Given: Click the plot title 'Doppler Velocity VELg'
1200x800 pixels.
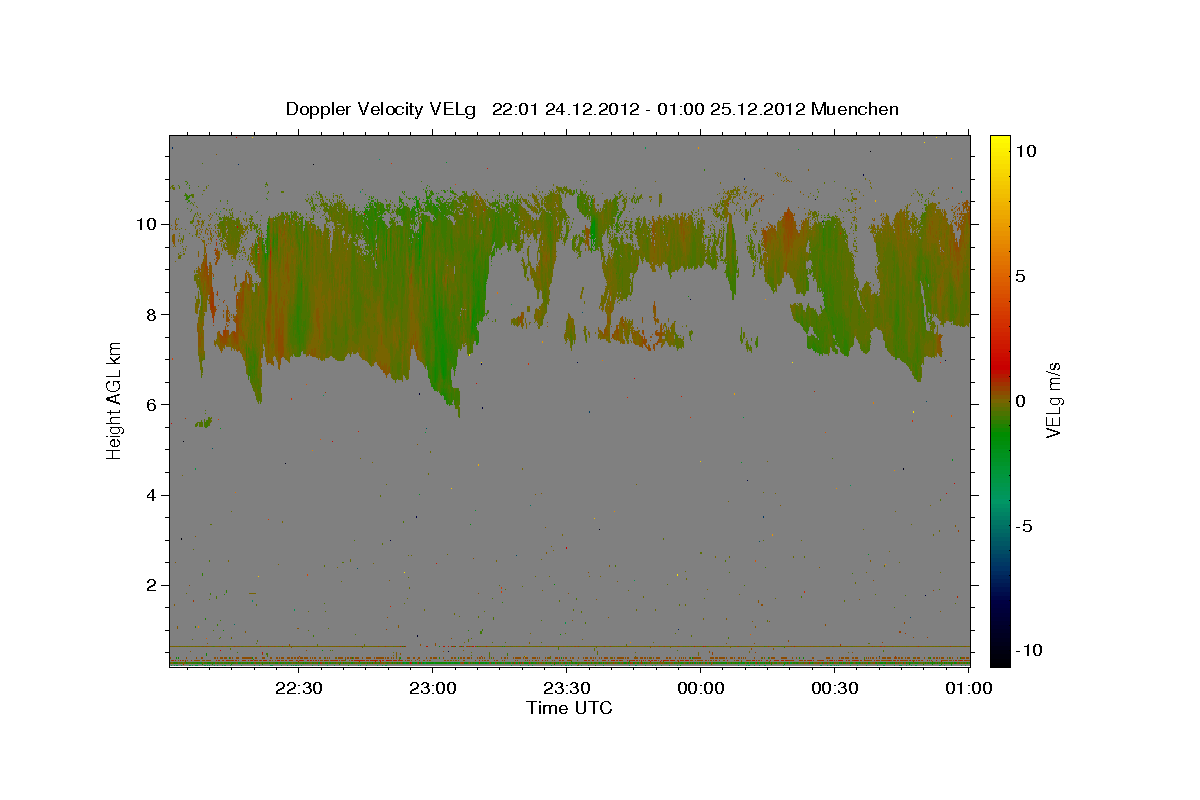Looking at the screenshot, I should click(x=383, y=109).
